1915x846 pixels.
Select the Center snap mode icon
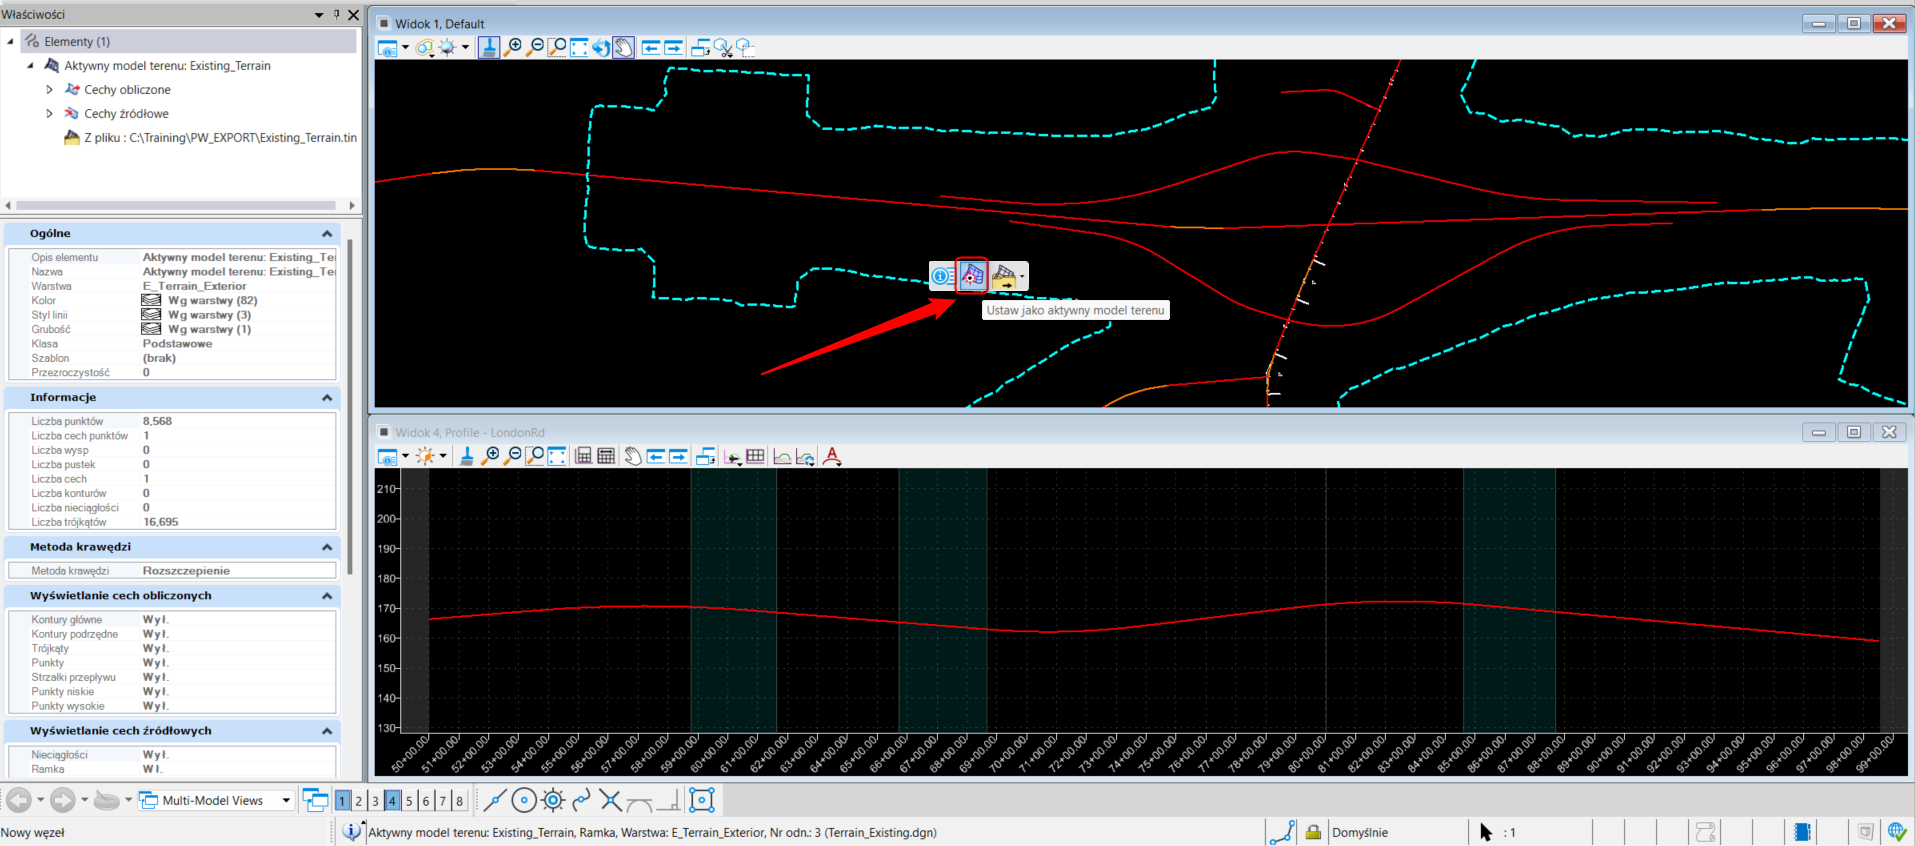(x=524, y=800)
